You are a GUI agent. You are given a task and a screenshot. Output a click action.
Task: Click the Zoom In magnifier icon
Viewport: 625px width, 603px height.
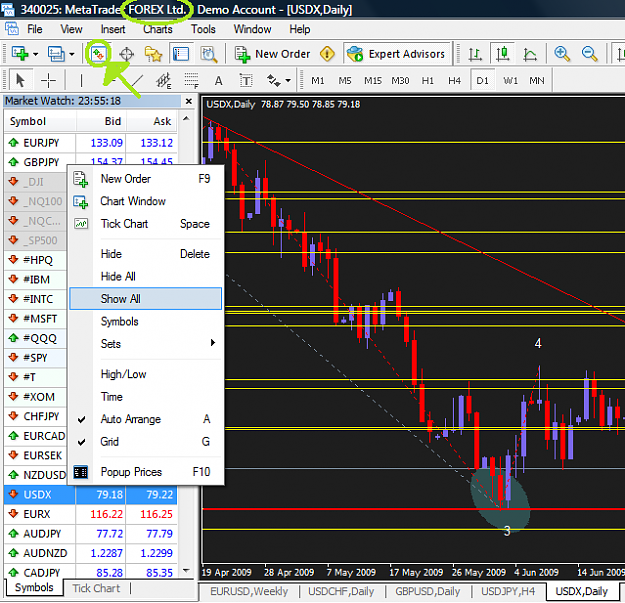(x=562, y=54)
